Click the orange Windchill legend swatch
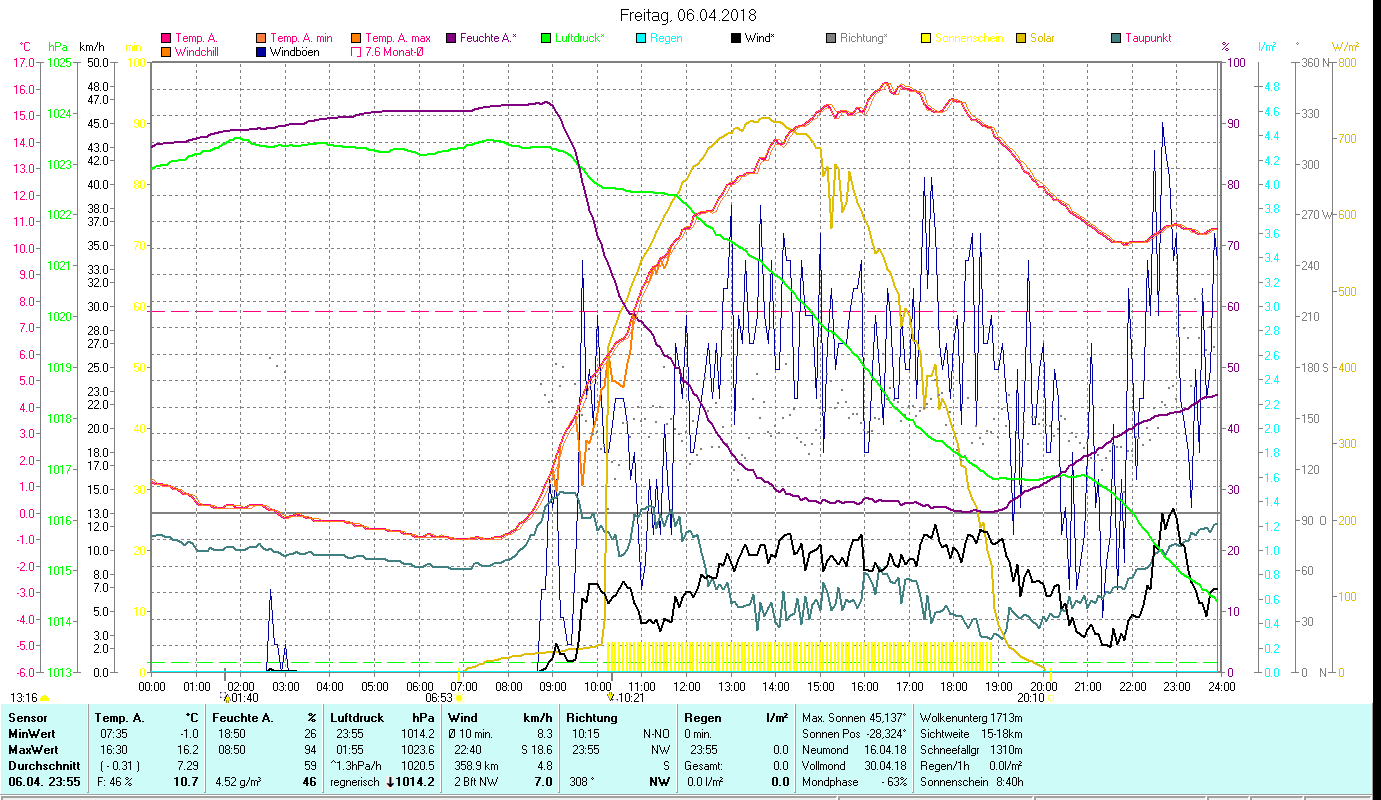1381x800 pixels. [166, 51]
